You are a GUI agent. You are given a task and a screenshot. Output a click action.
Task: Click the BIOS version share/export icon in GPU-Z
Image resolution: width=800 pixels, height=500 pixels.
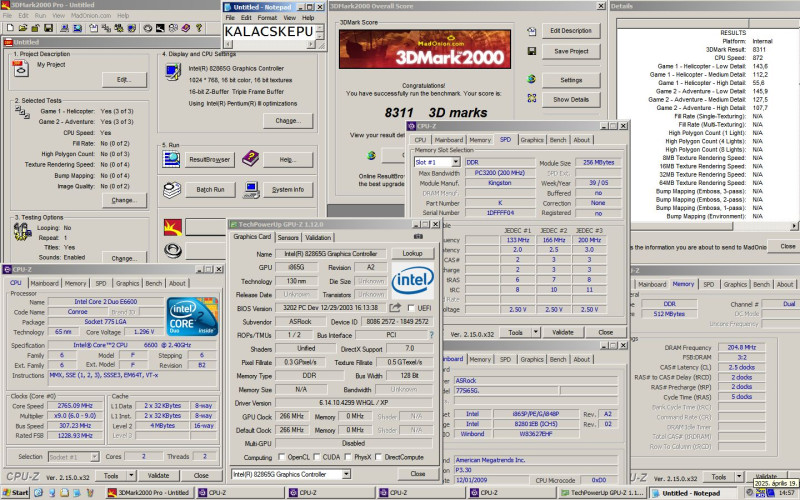point(395,308)
